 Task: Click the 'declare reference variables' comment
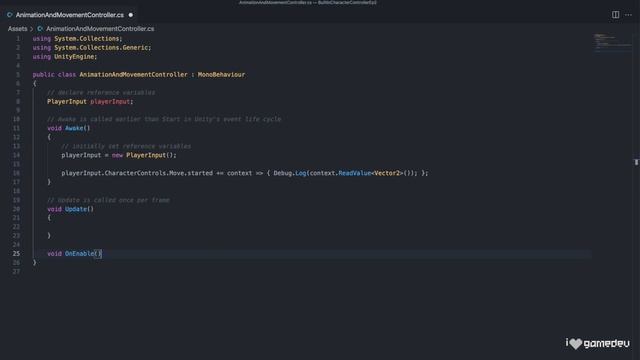(101, 93)
